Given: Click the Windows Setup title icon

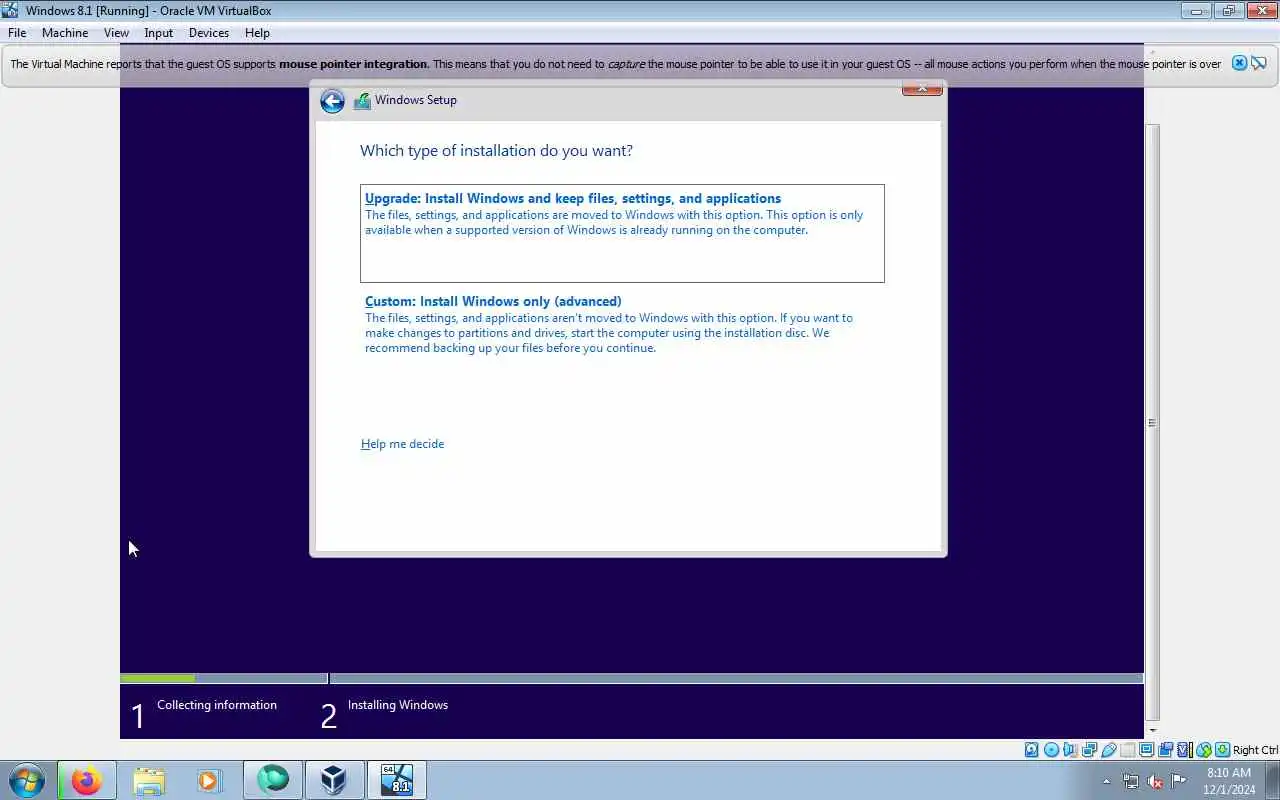Looking at the screenshot, I should pos(362,101).
